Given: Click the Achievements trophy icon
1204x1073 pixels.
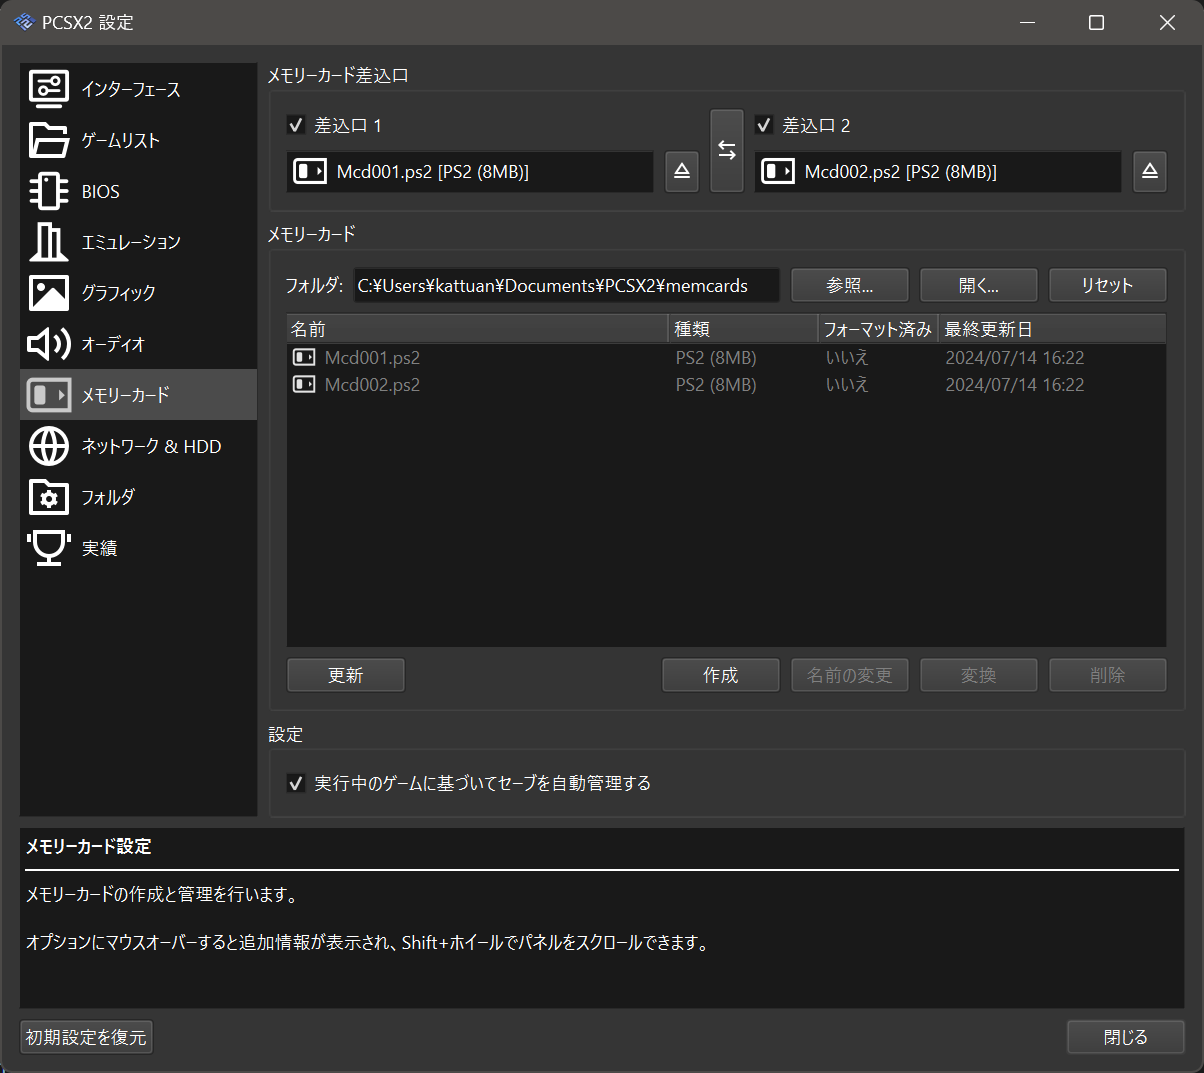Looking at the screenshot, I should coord(48,548).
